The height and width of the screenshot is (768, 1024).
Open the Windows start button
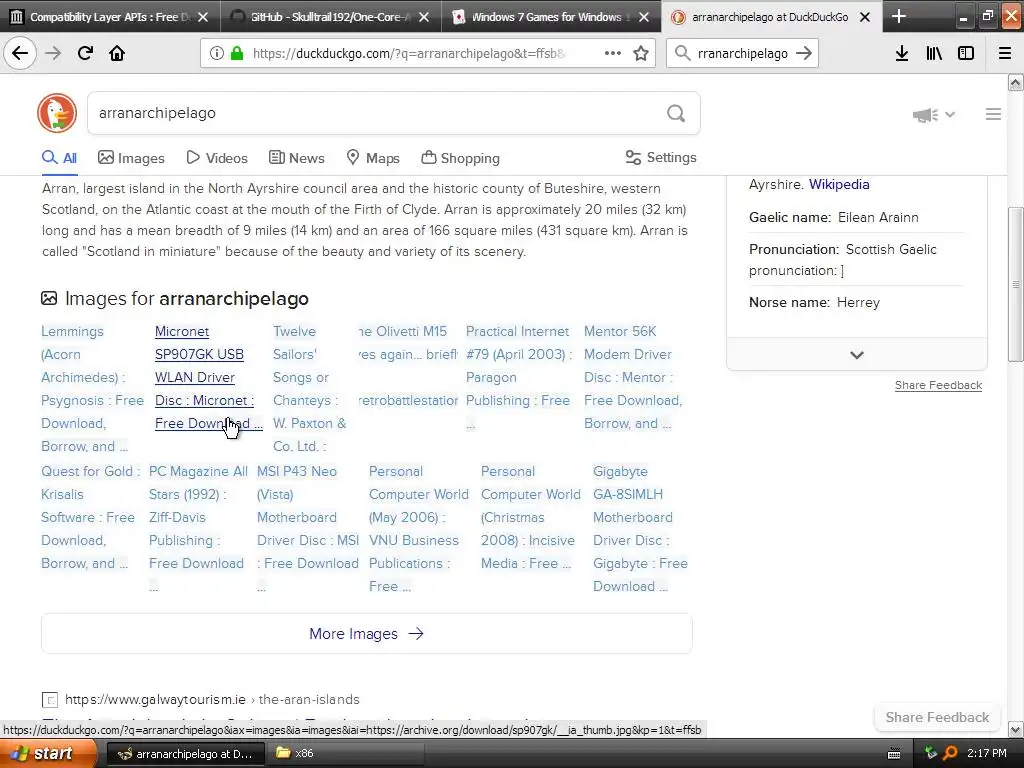pyautogui.click(x=48, y=754)
